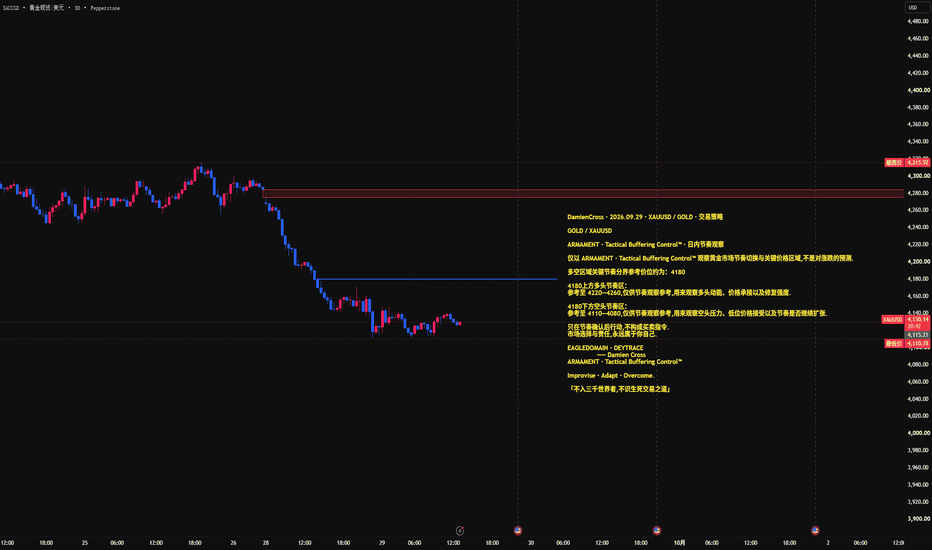
Task: Click the 10月 label on the time axis
Action: point(679,543)
